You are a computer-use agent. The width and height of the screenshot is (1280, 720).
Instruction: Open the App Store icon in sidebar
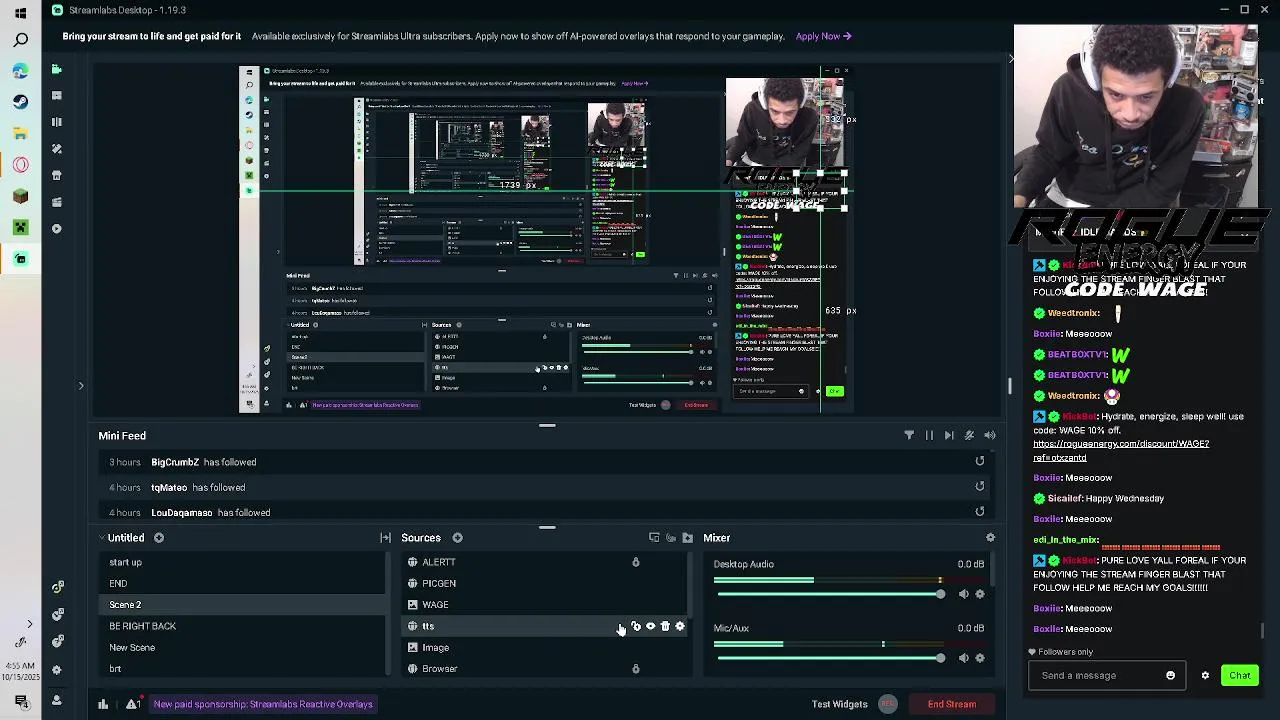pos(57,175)
